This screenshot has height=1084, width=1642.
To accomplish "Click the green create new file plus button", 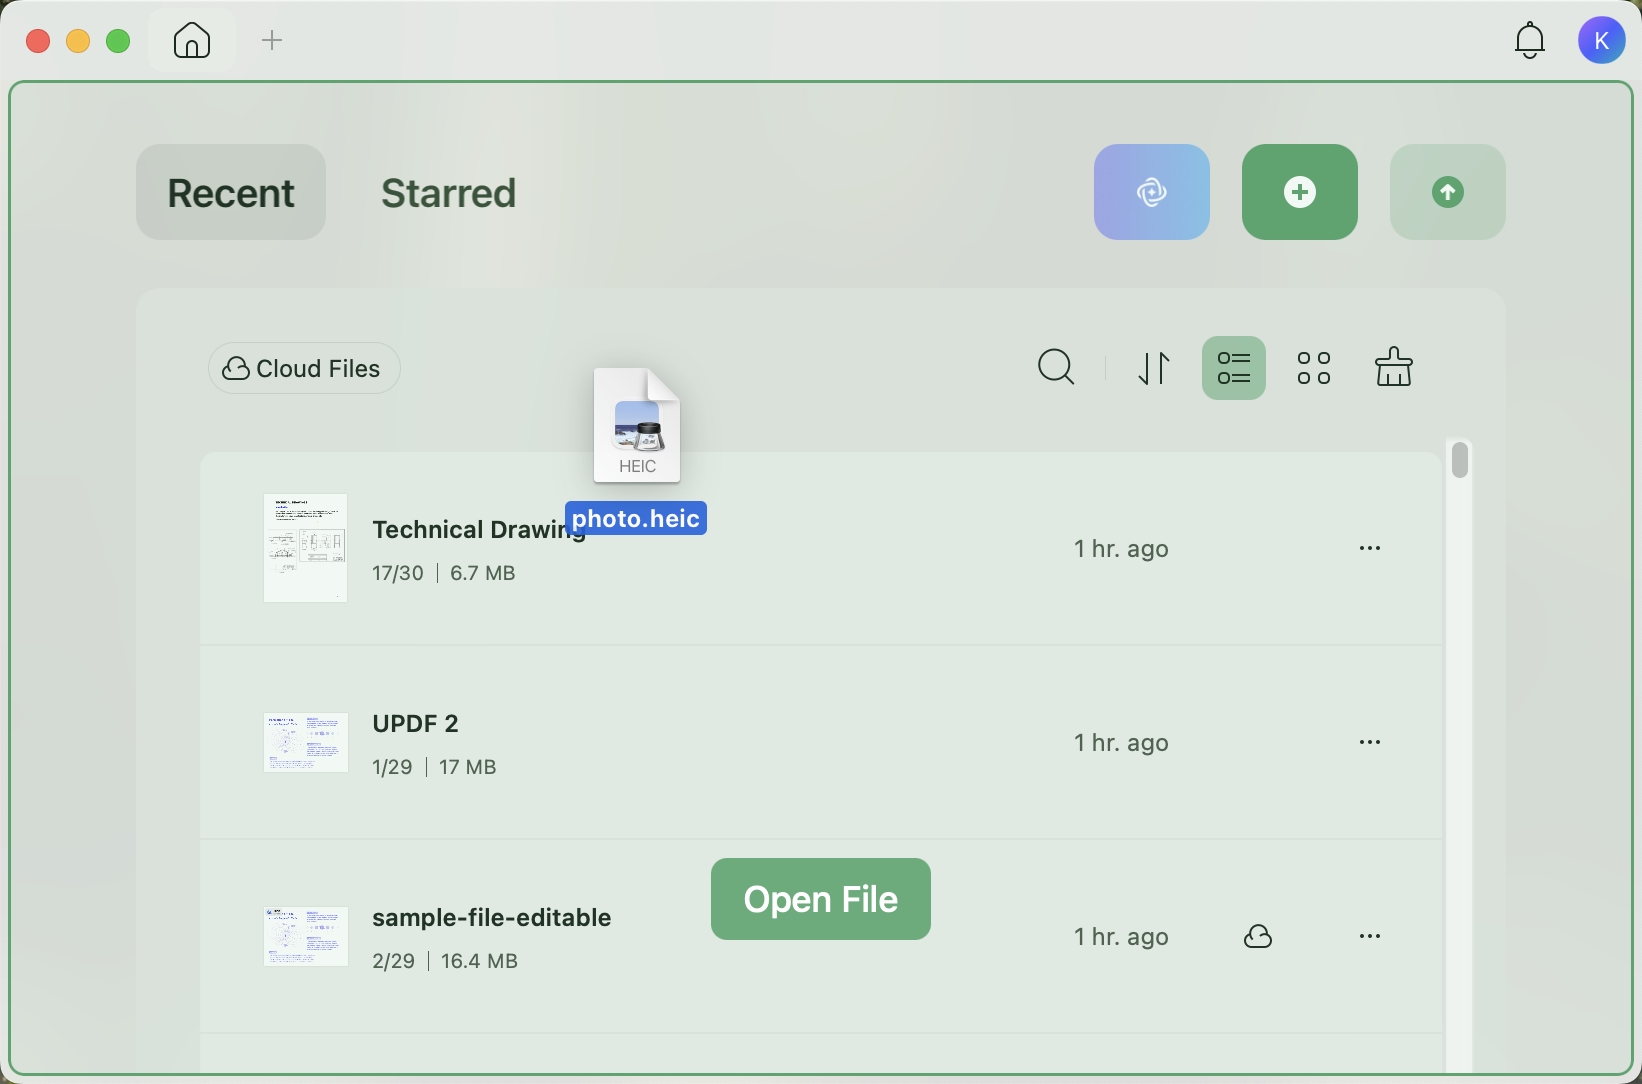I will coord(1300,192).
